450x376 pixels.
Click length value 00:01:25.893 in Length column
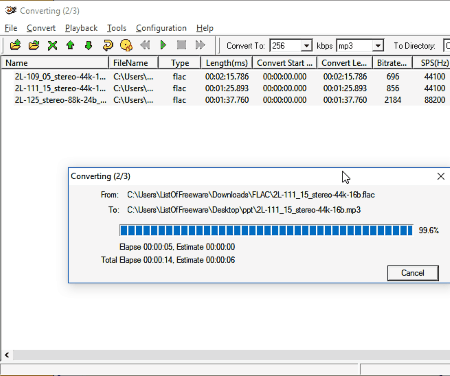227,88
